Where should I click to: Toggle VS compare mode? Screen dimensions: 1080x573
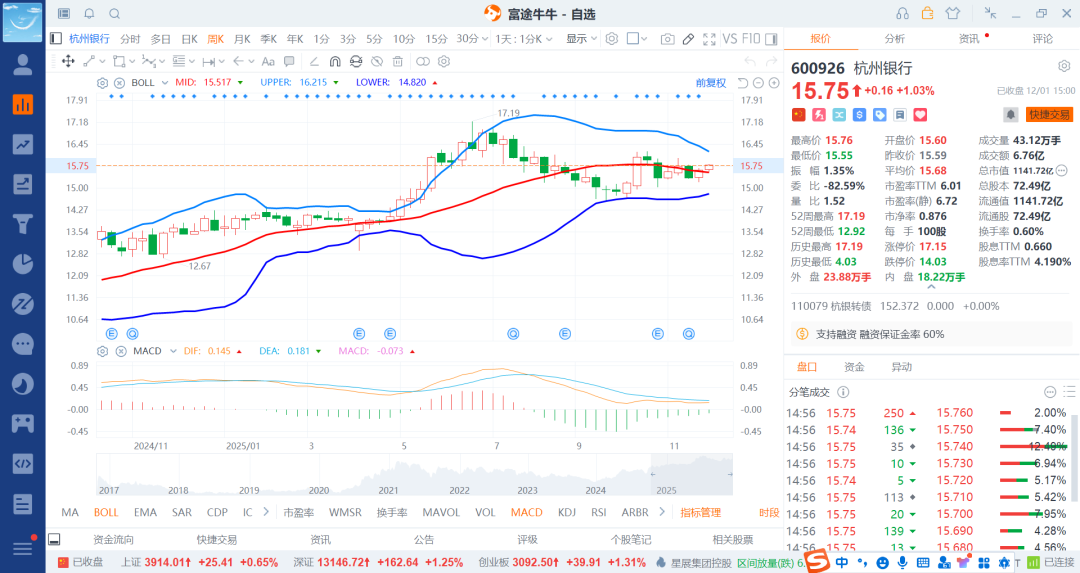coord(729,39)
